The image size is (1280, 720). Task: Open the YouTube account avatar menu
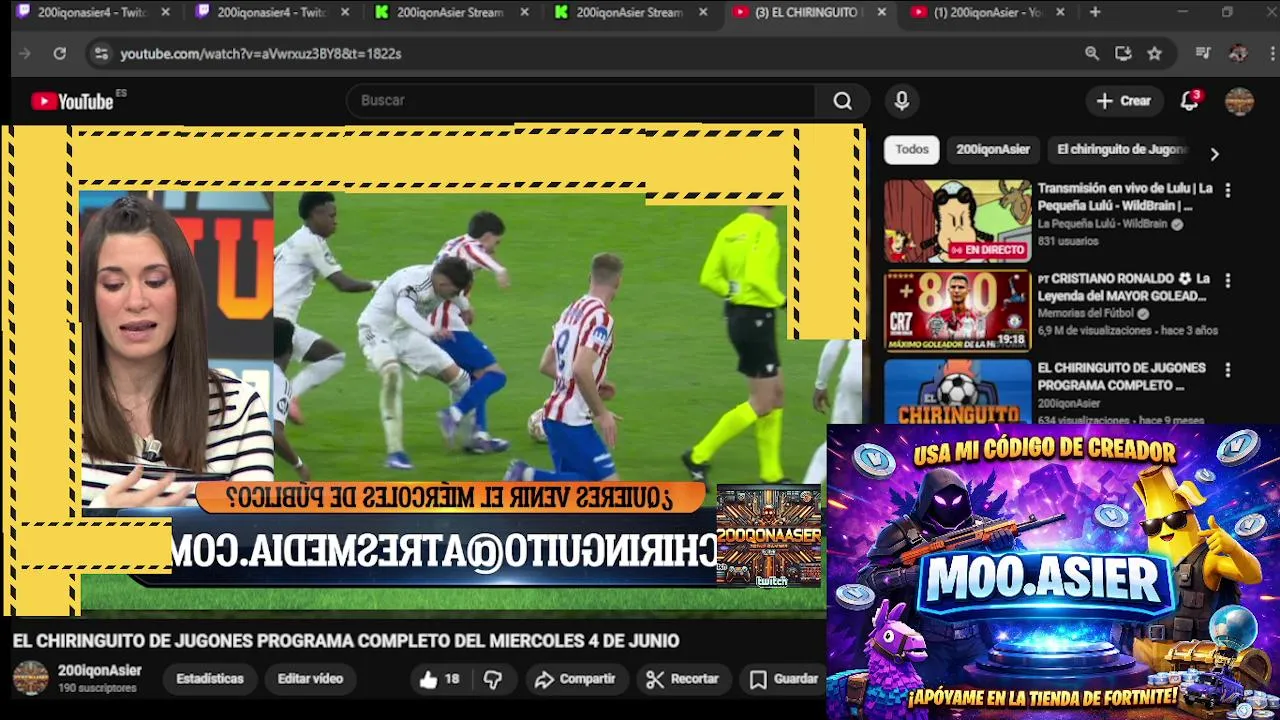point(1239,101)
